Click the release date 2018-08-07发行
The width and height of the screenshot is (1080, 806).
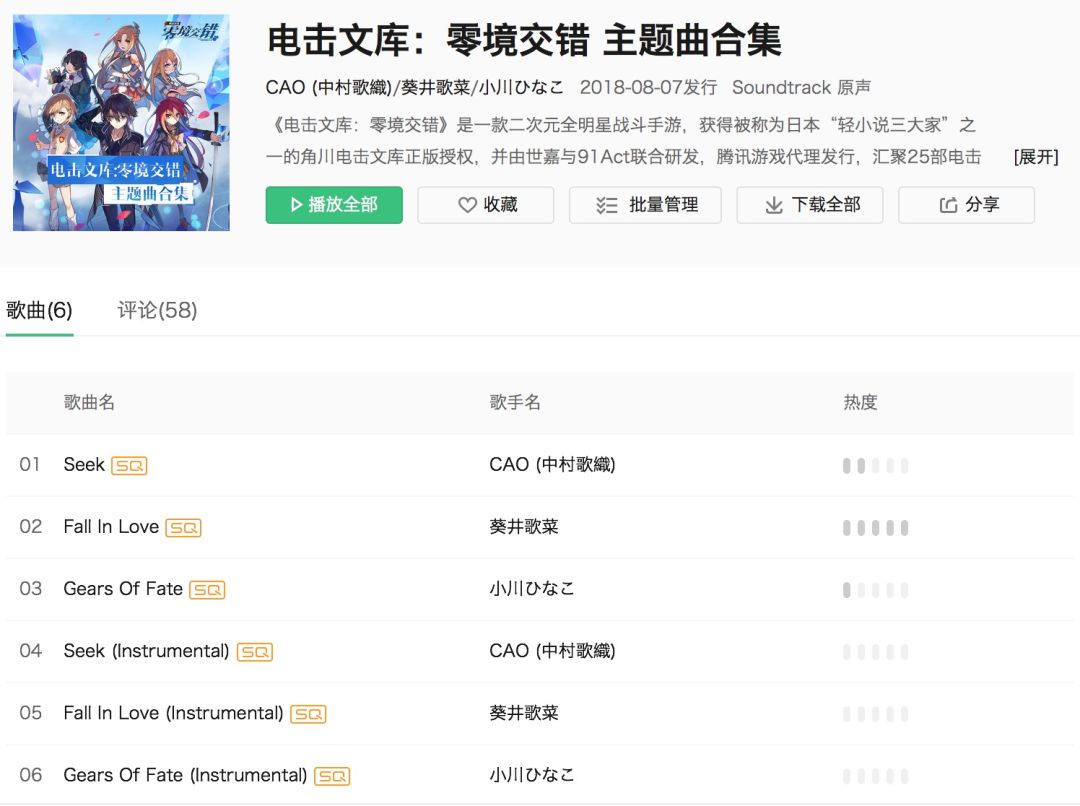(648, 87)
